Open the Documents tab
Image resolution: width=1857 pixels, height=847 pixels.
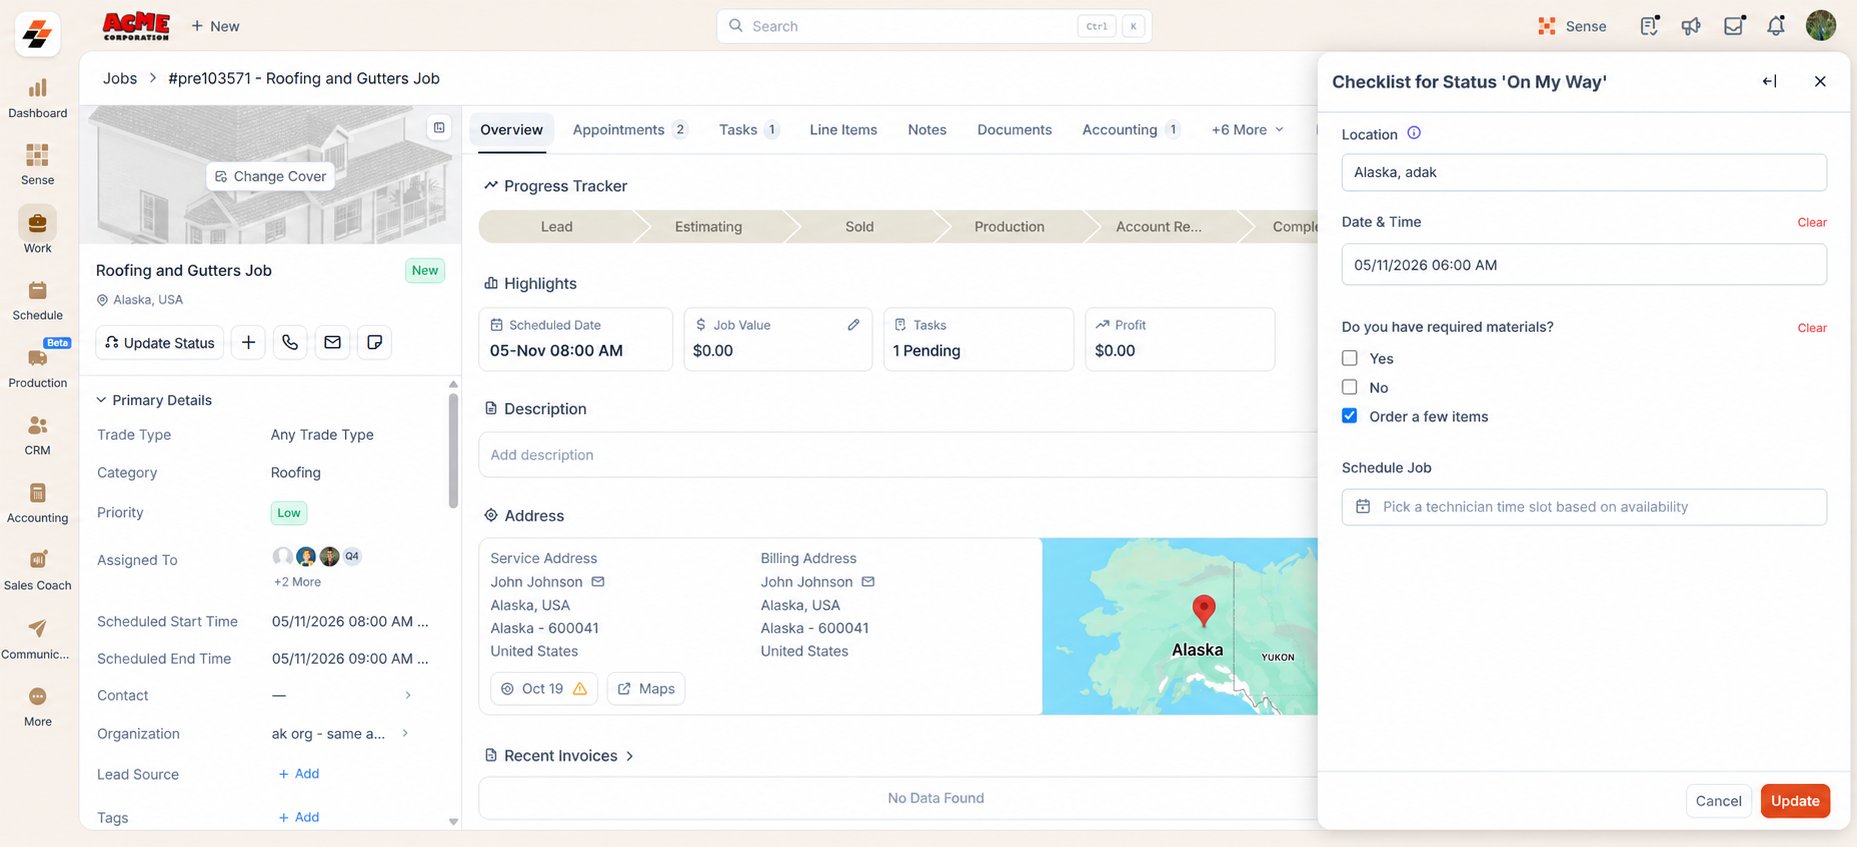(x=1014, y=130)
